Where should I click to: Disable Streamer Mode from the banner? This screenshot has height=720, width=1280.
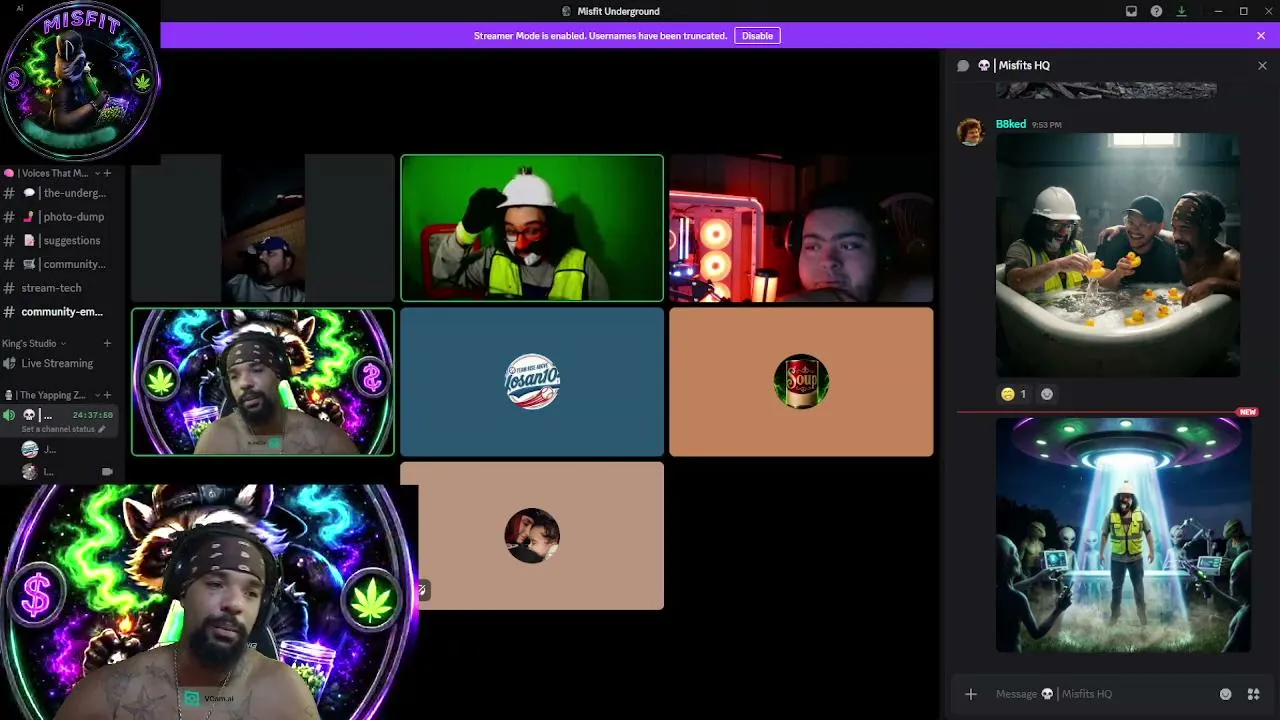click(757, 36)
